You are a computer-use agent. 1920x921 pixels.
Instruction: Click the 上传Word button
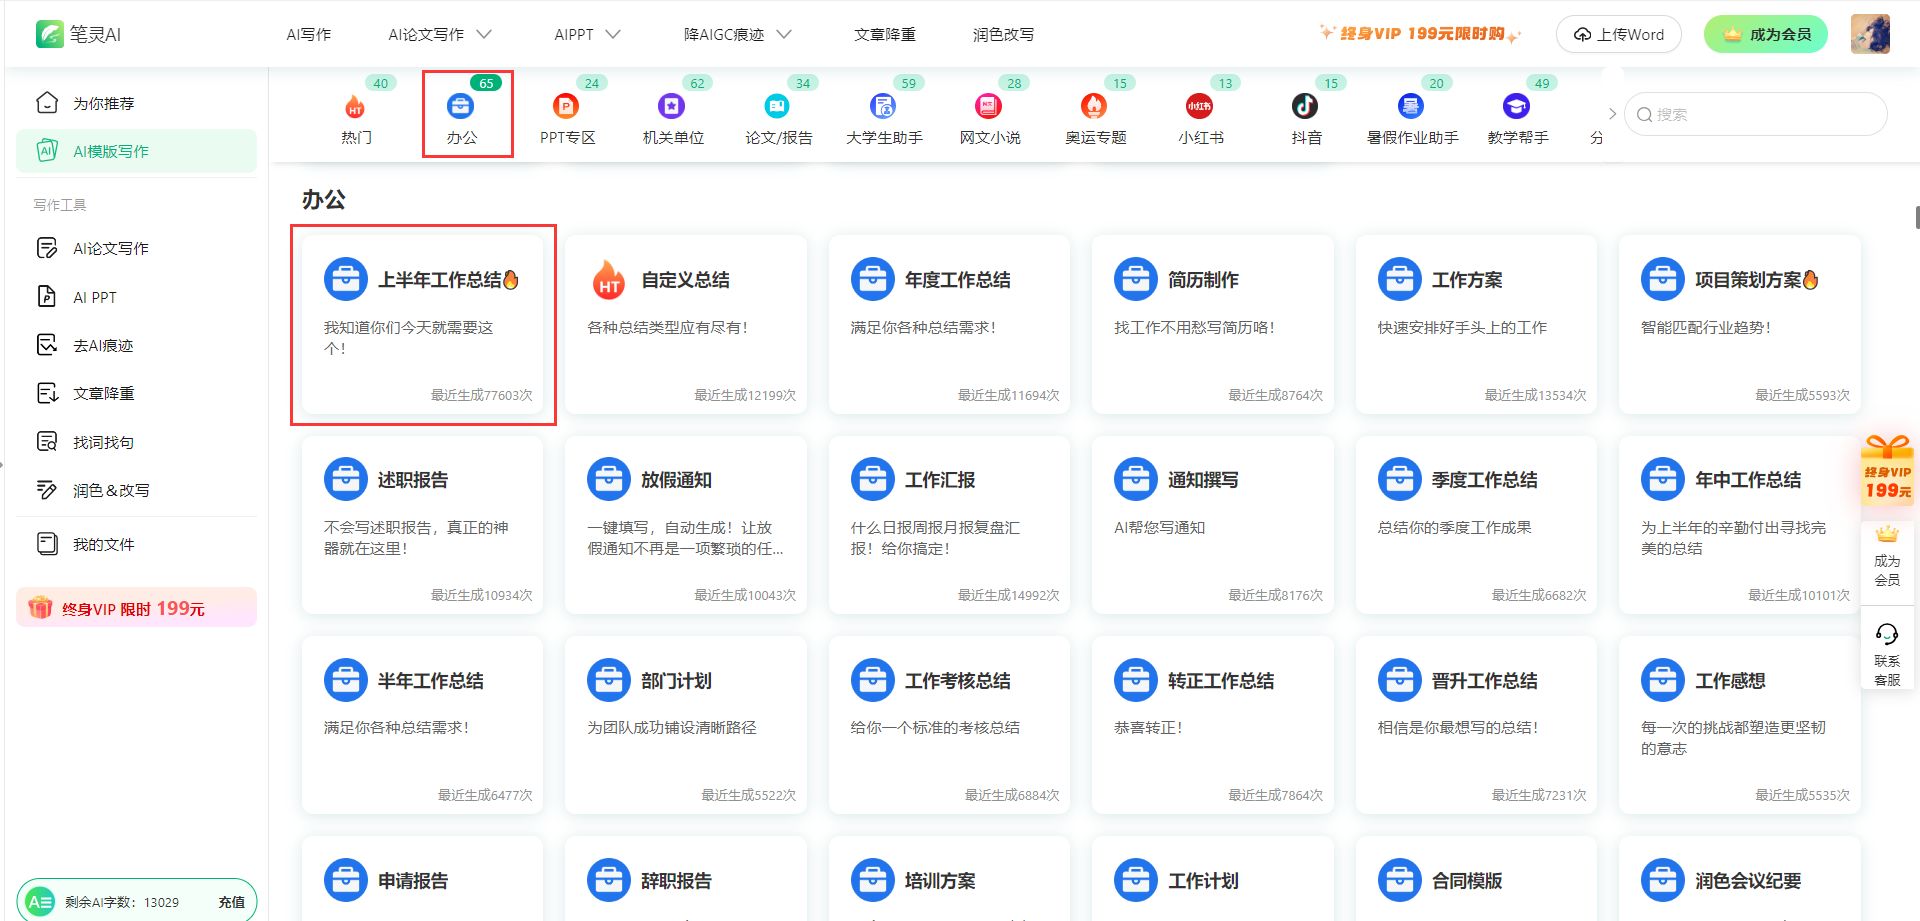(x=1619, y=35)
